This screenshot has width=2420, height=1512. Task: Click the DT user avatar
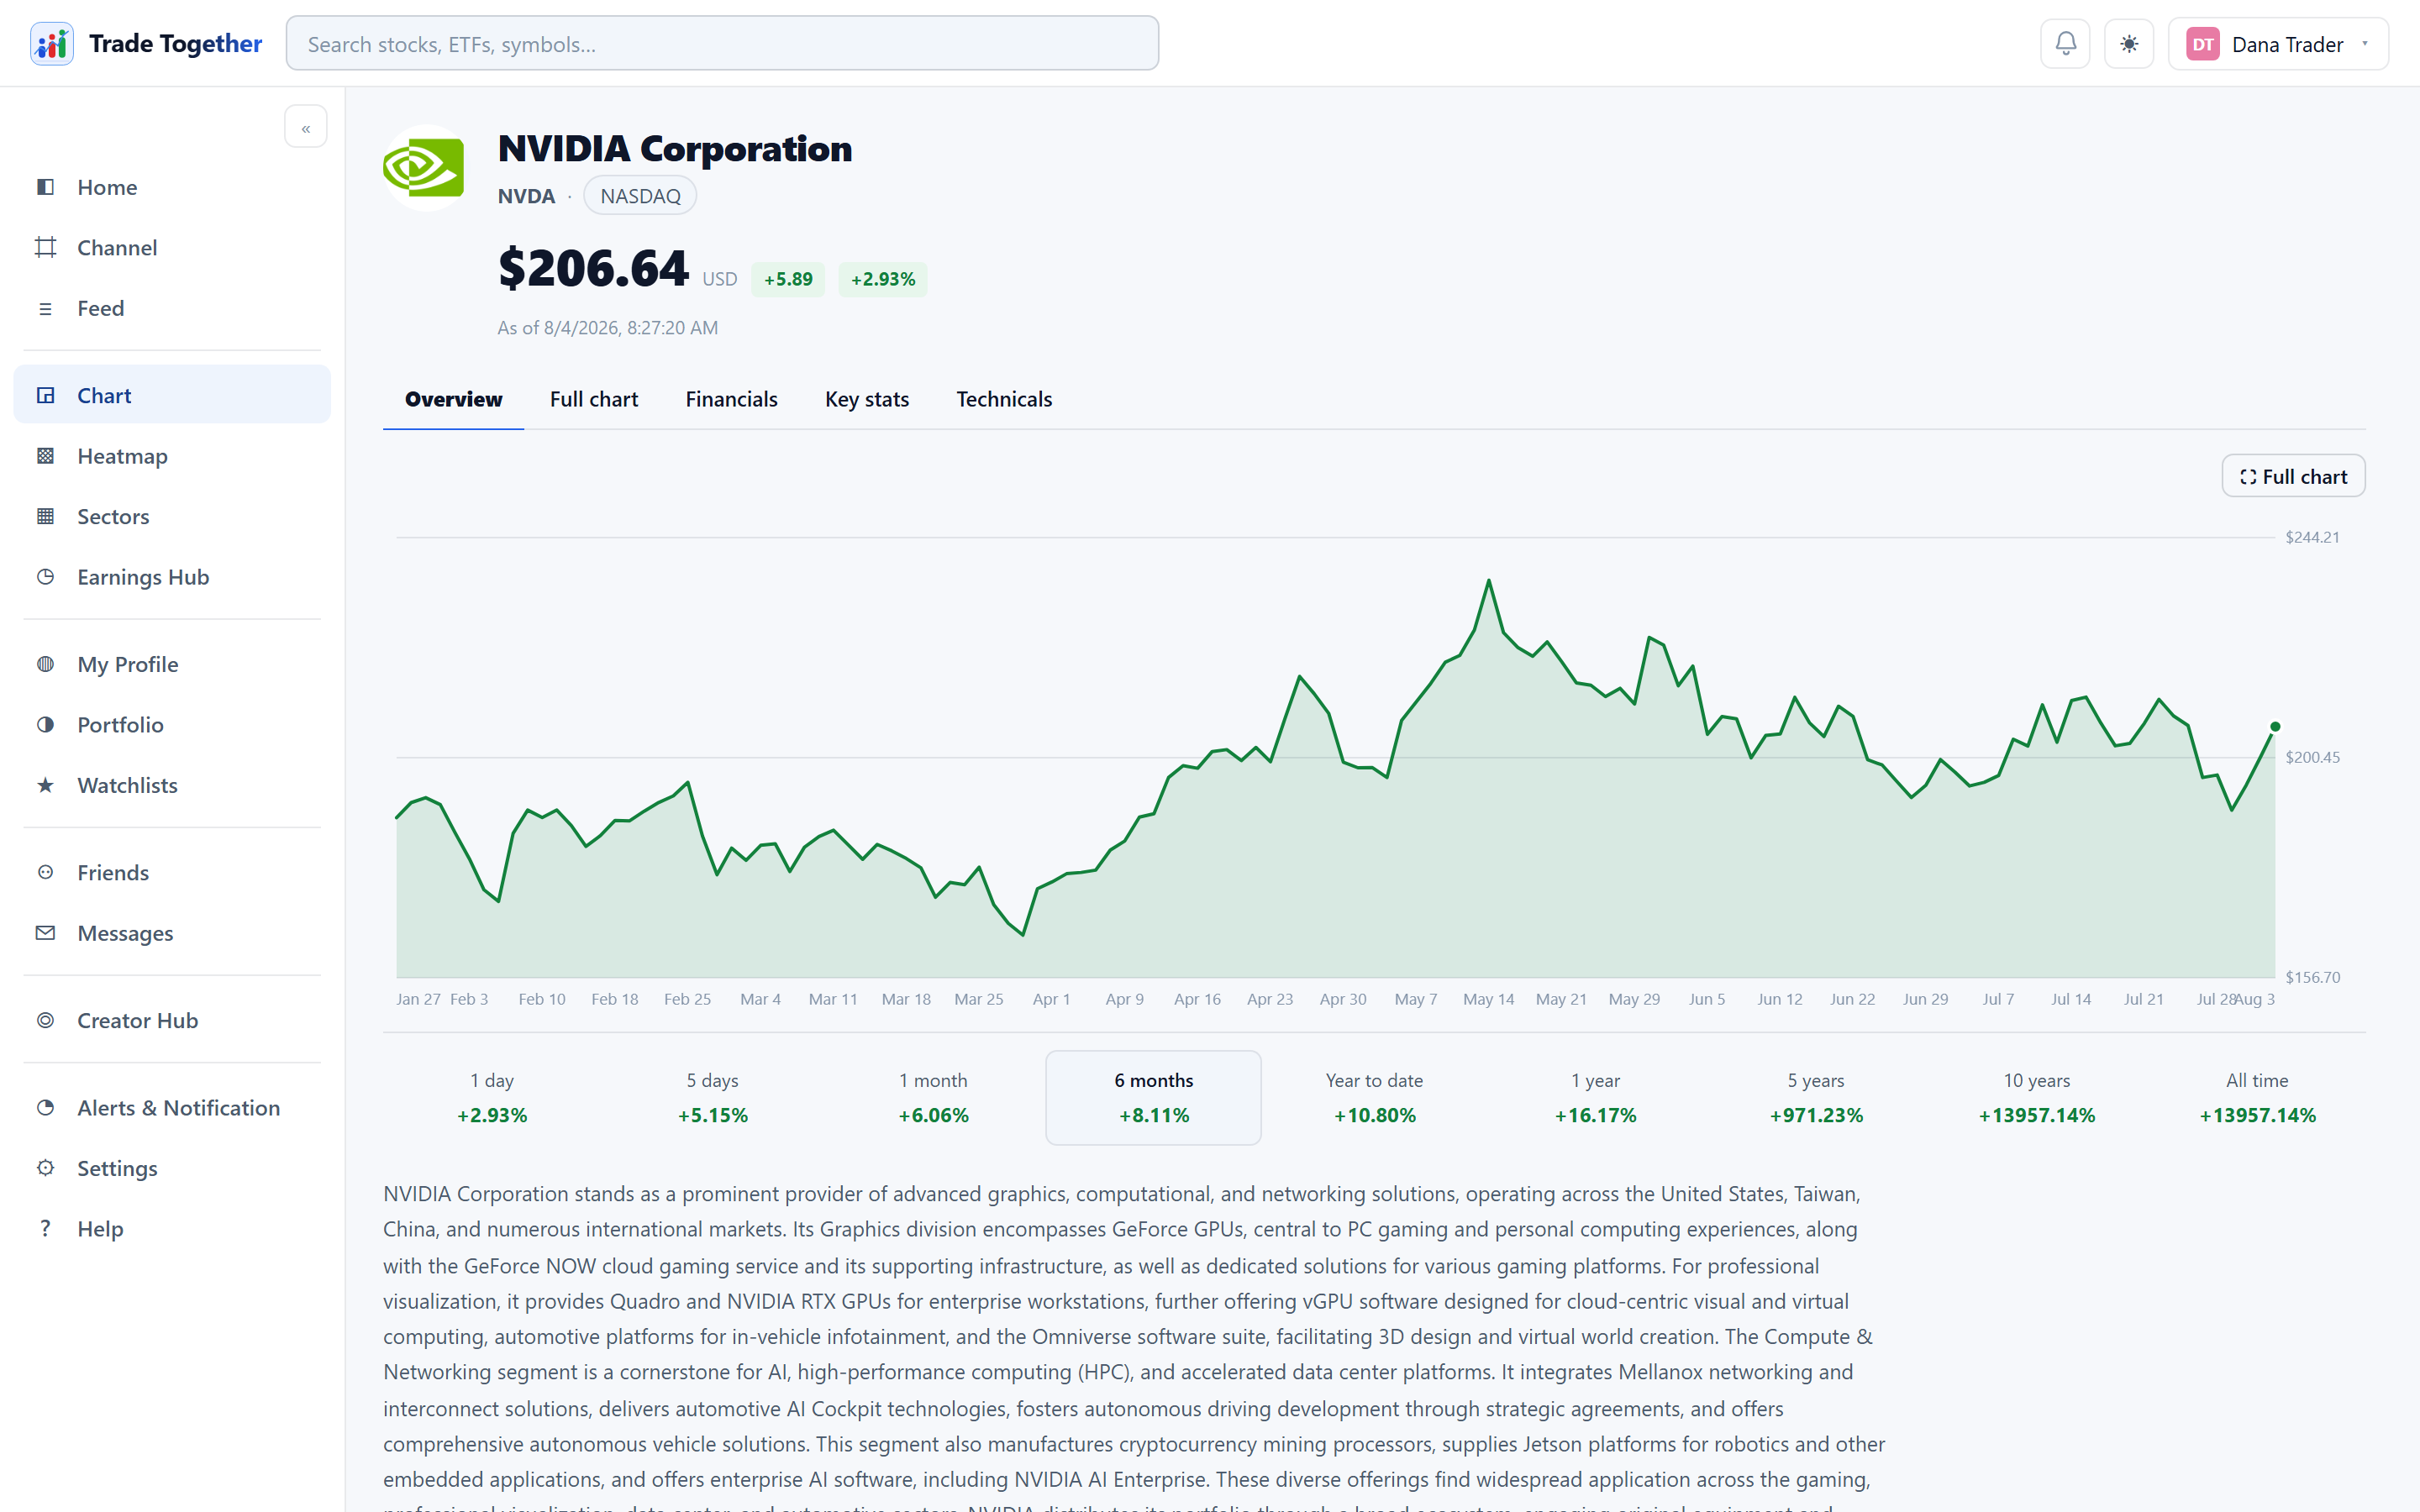click(2203, 44)
